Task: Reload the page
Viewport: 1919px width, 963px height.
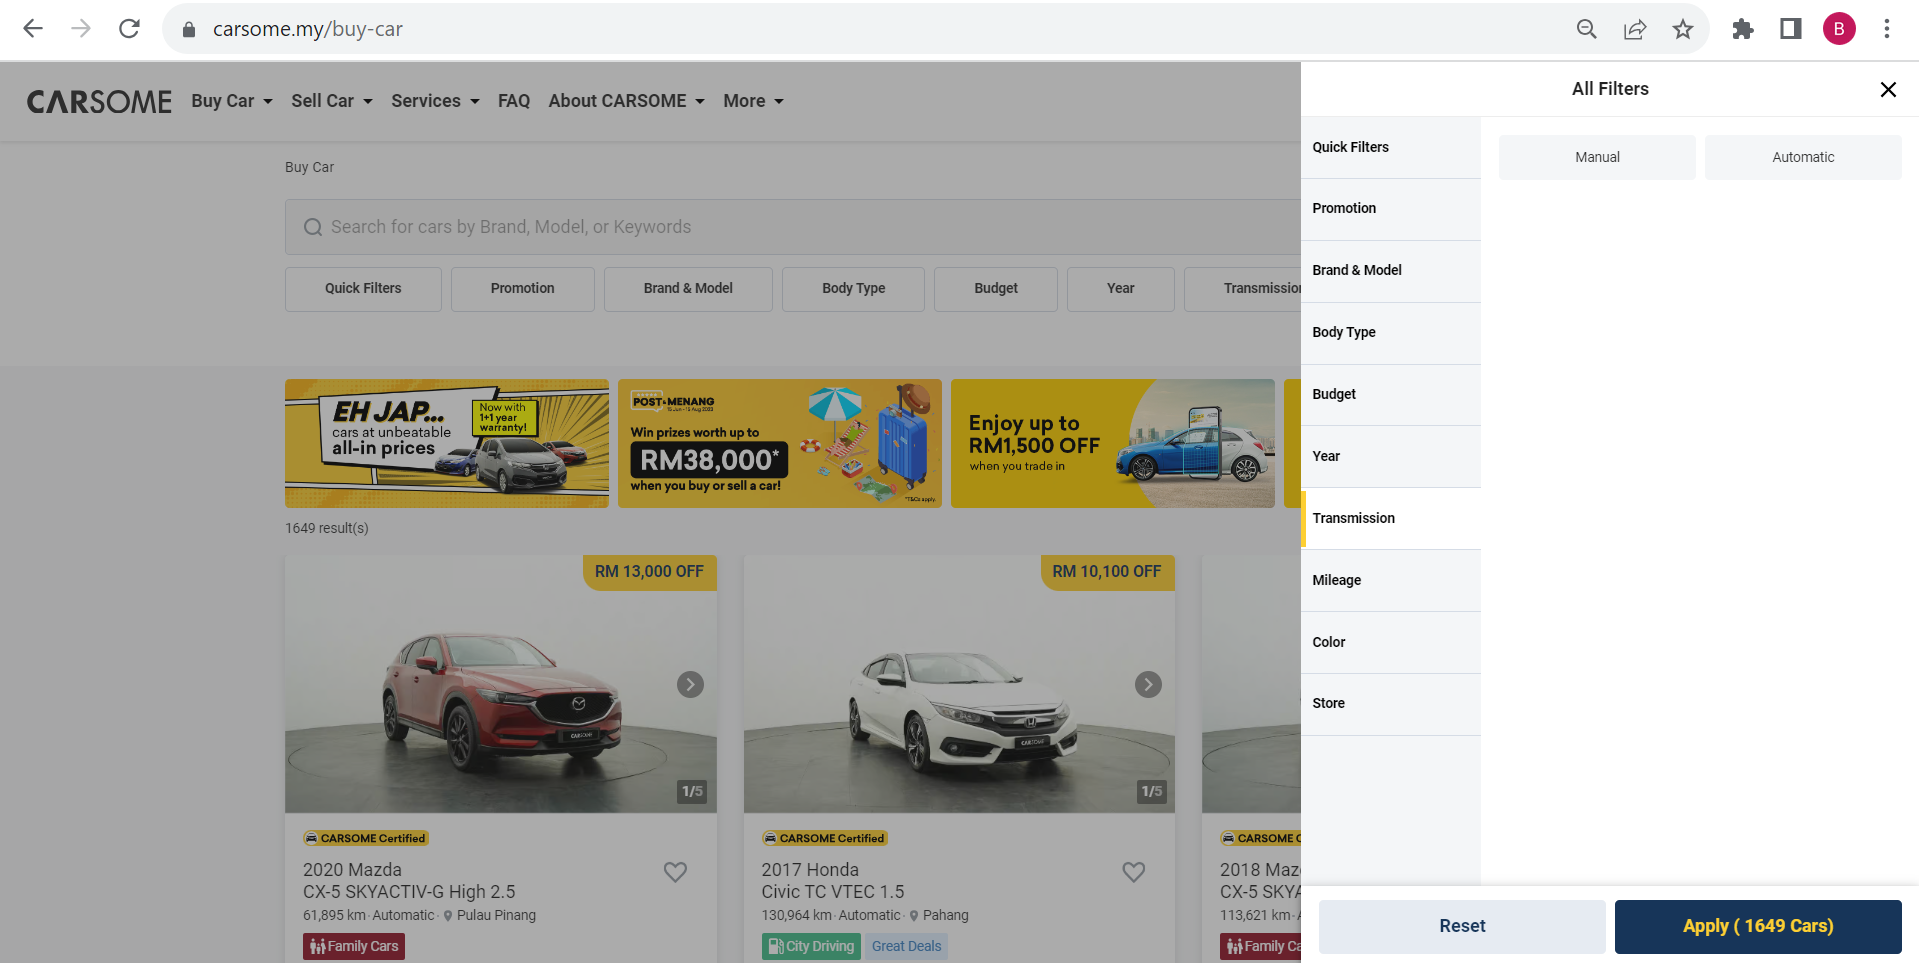Action: (129, 29)
